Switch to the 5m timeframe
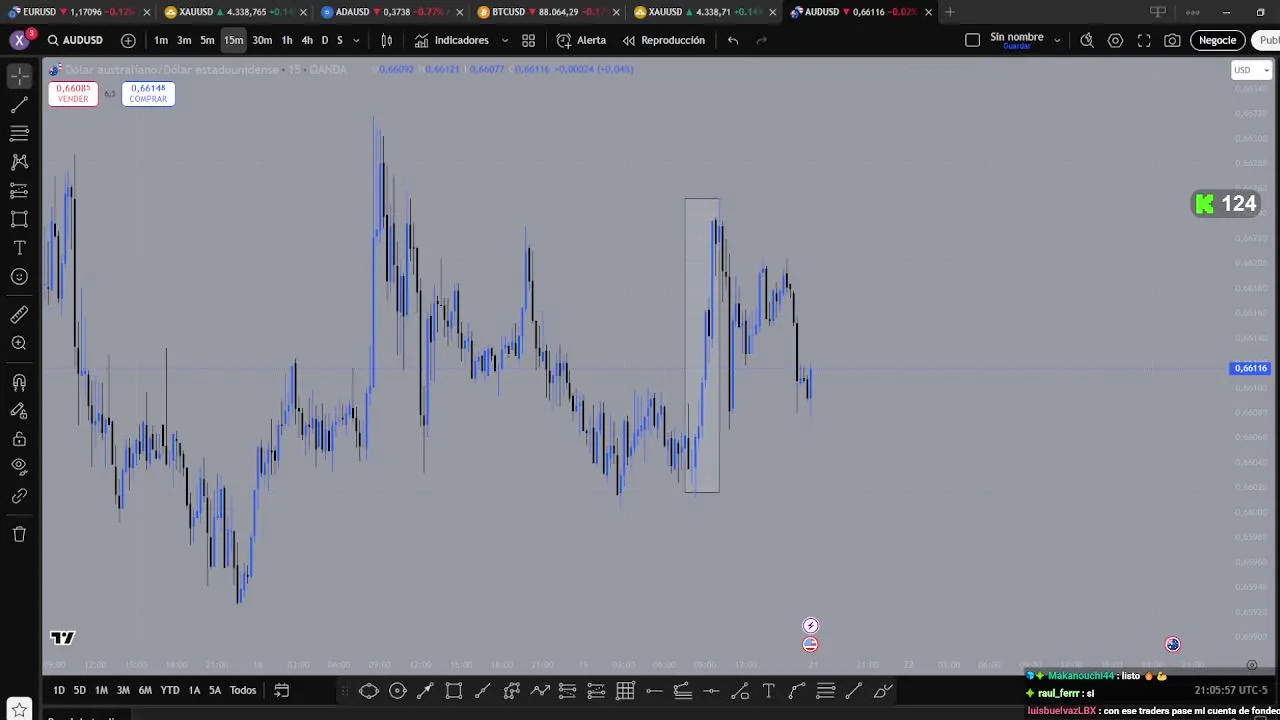 [207, 40]
